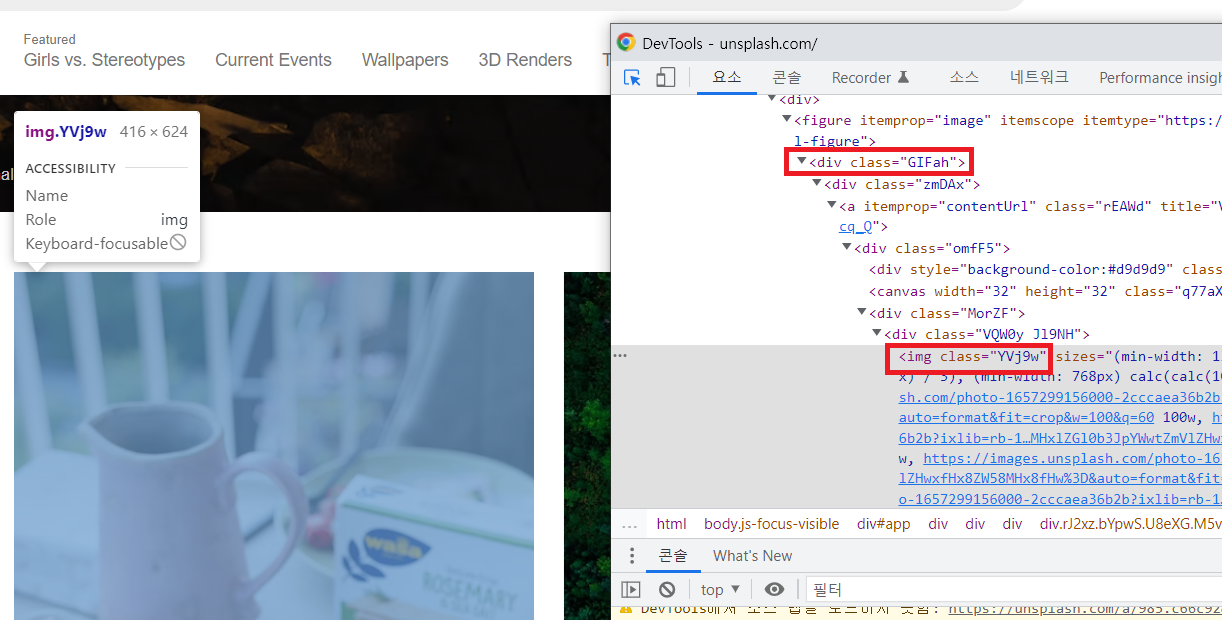Click the ellipsis at the breadcrumb start
This screenshot has width=1222, height=620.
pyautogui.click(x=629, y=525)
